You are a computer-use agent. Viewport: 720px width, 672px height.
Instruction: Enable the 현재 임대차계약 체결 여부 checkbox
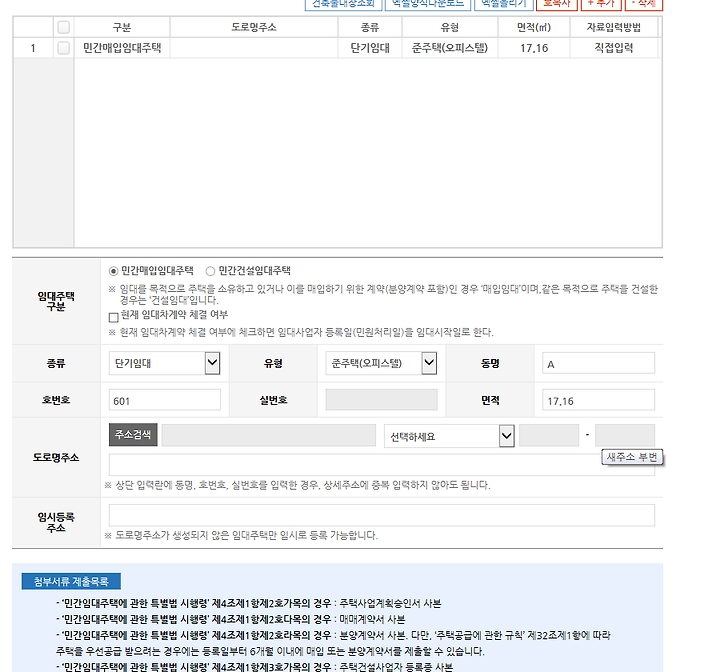click(x=114, y=317)
